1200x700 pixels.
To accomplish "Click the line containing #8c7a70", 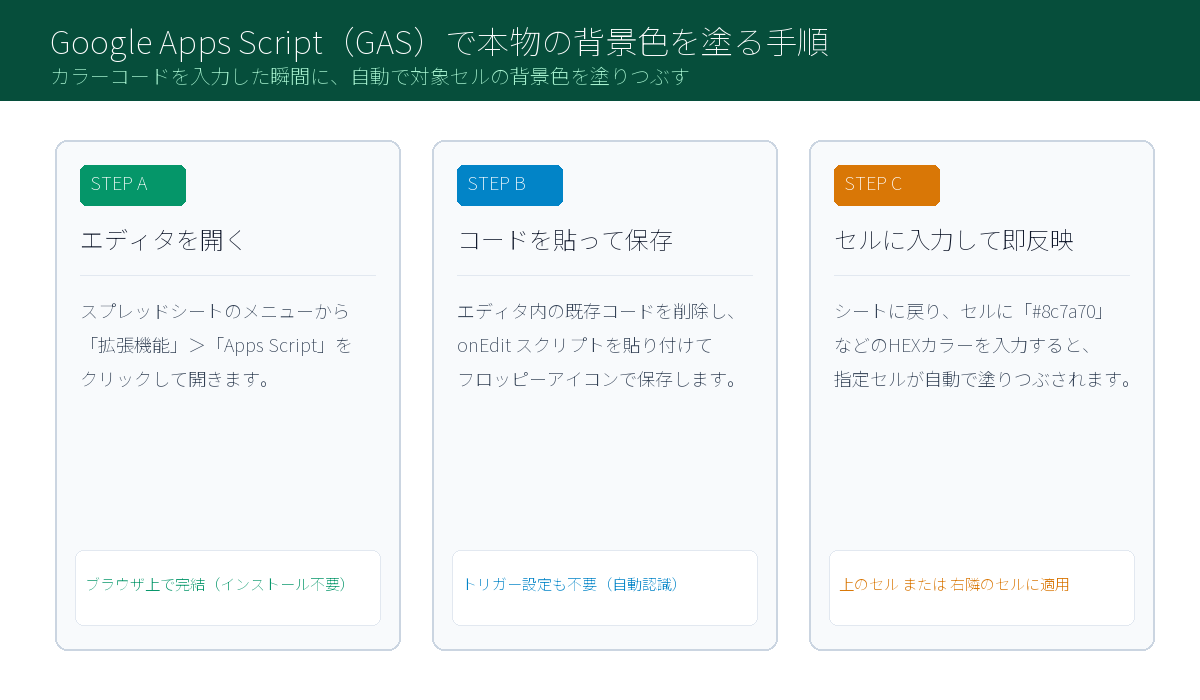I will point(968,312).
